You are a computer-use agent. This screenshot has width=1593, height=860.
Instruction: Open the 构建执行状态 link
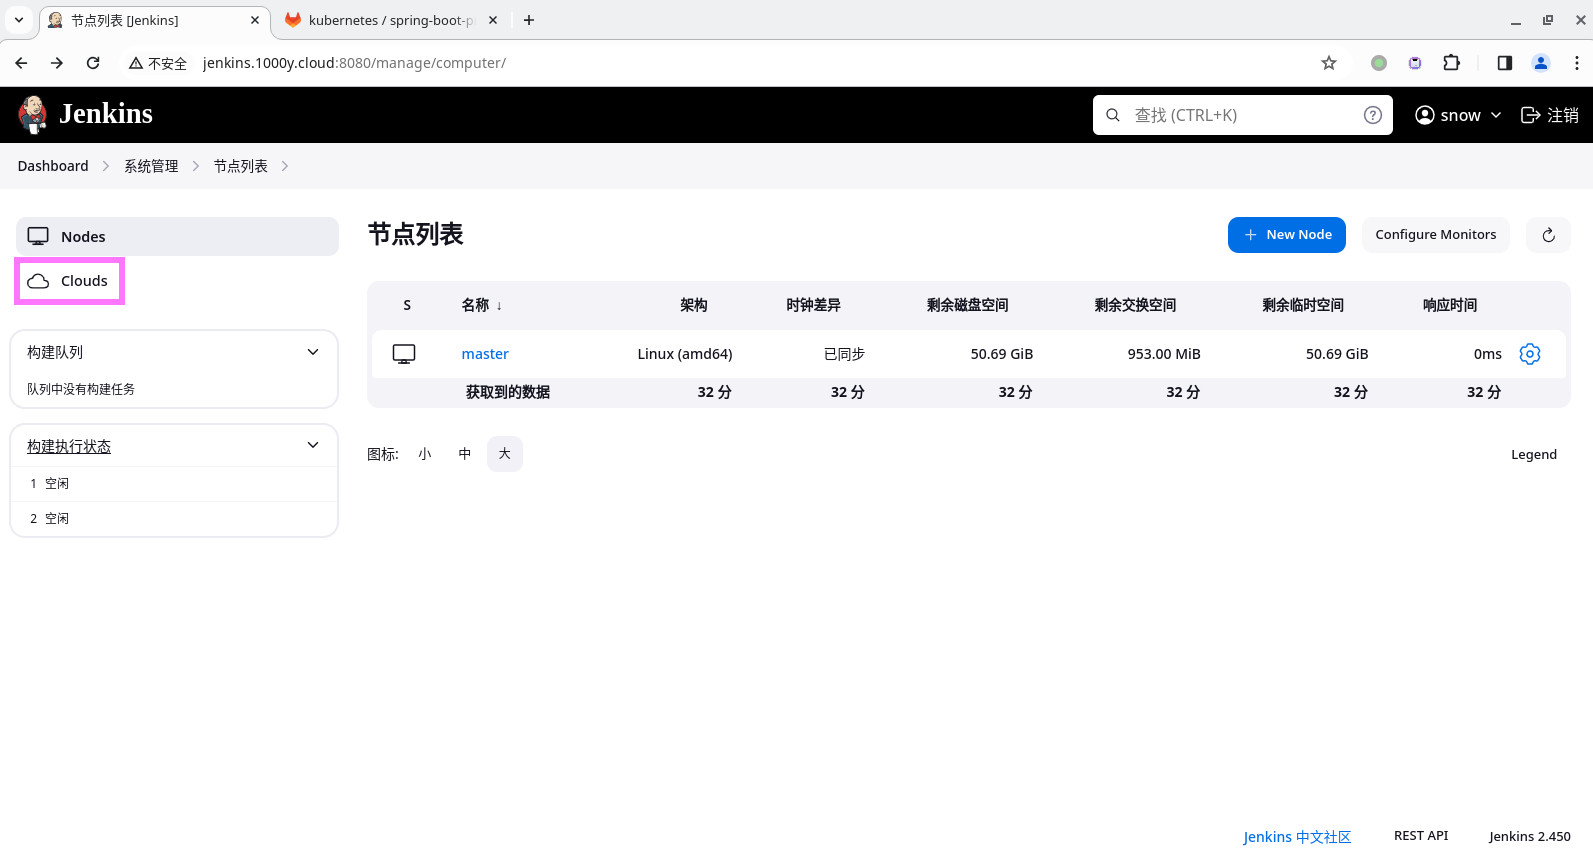pyautogui.click(x=69, y=446)
